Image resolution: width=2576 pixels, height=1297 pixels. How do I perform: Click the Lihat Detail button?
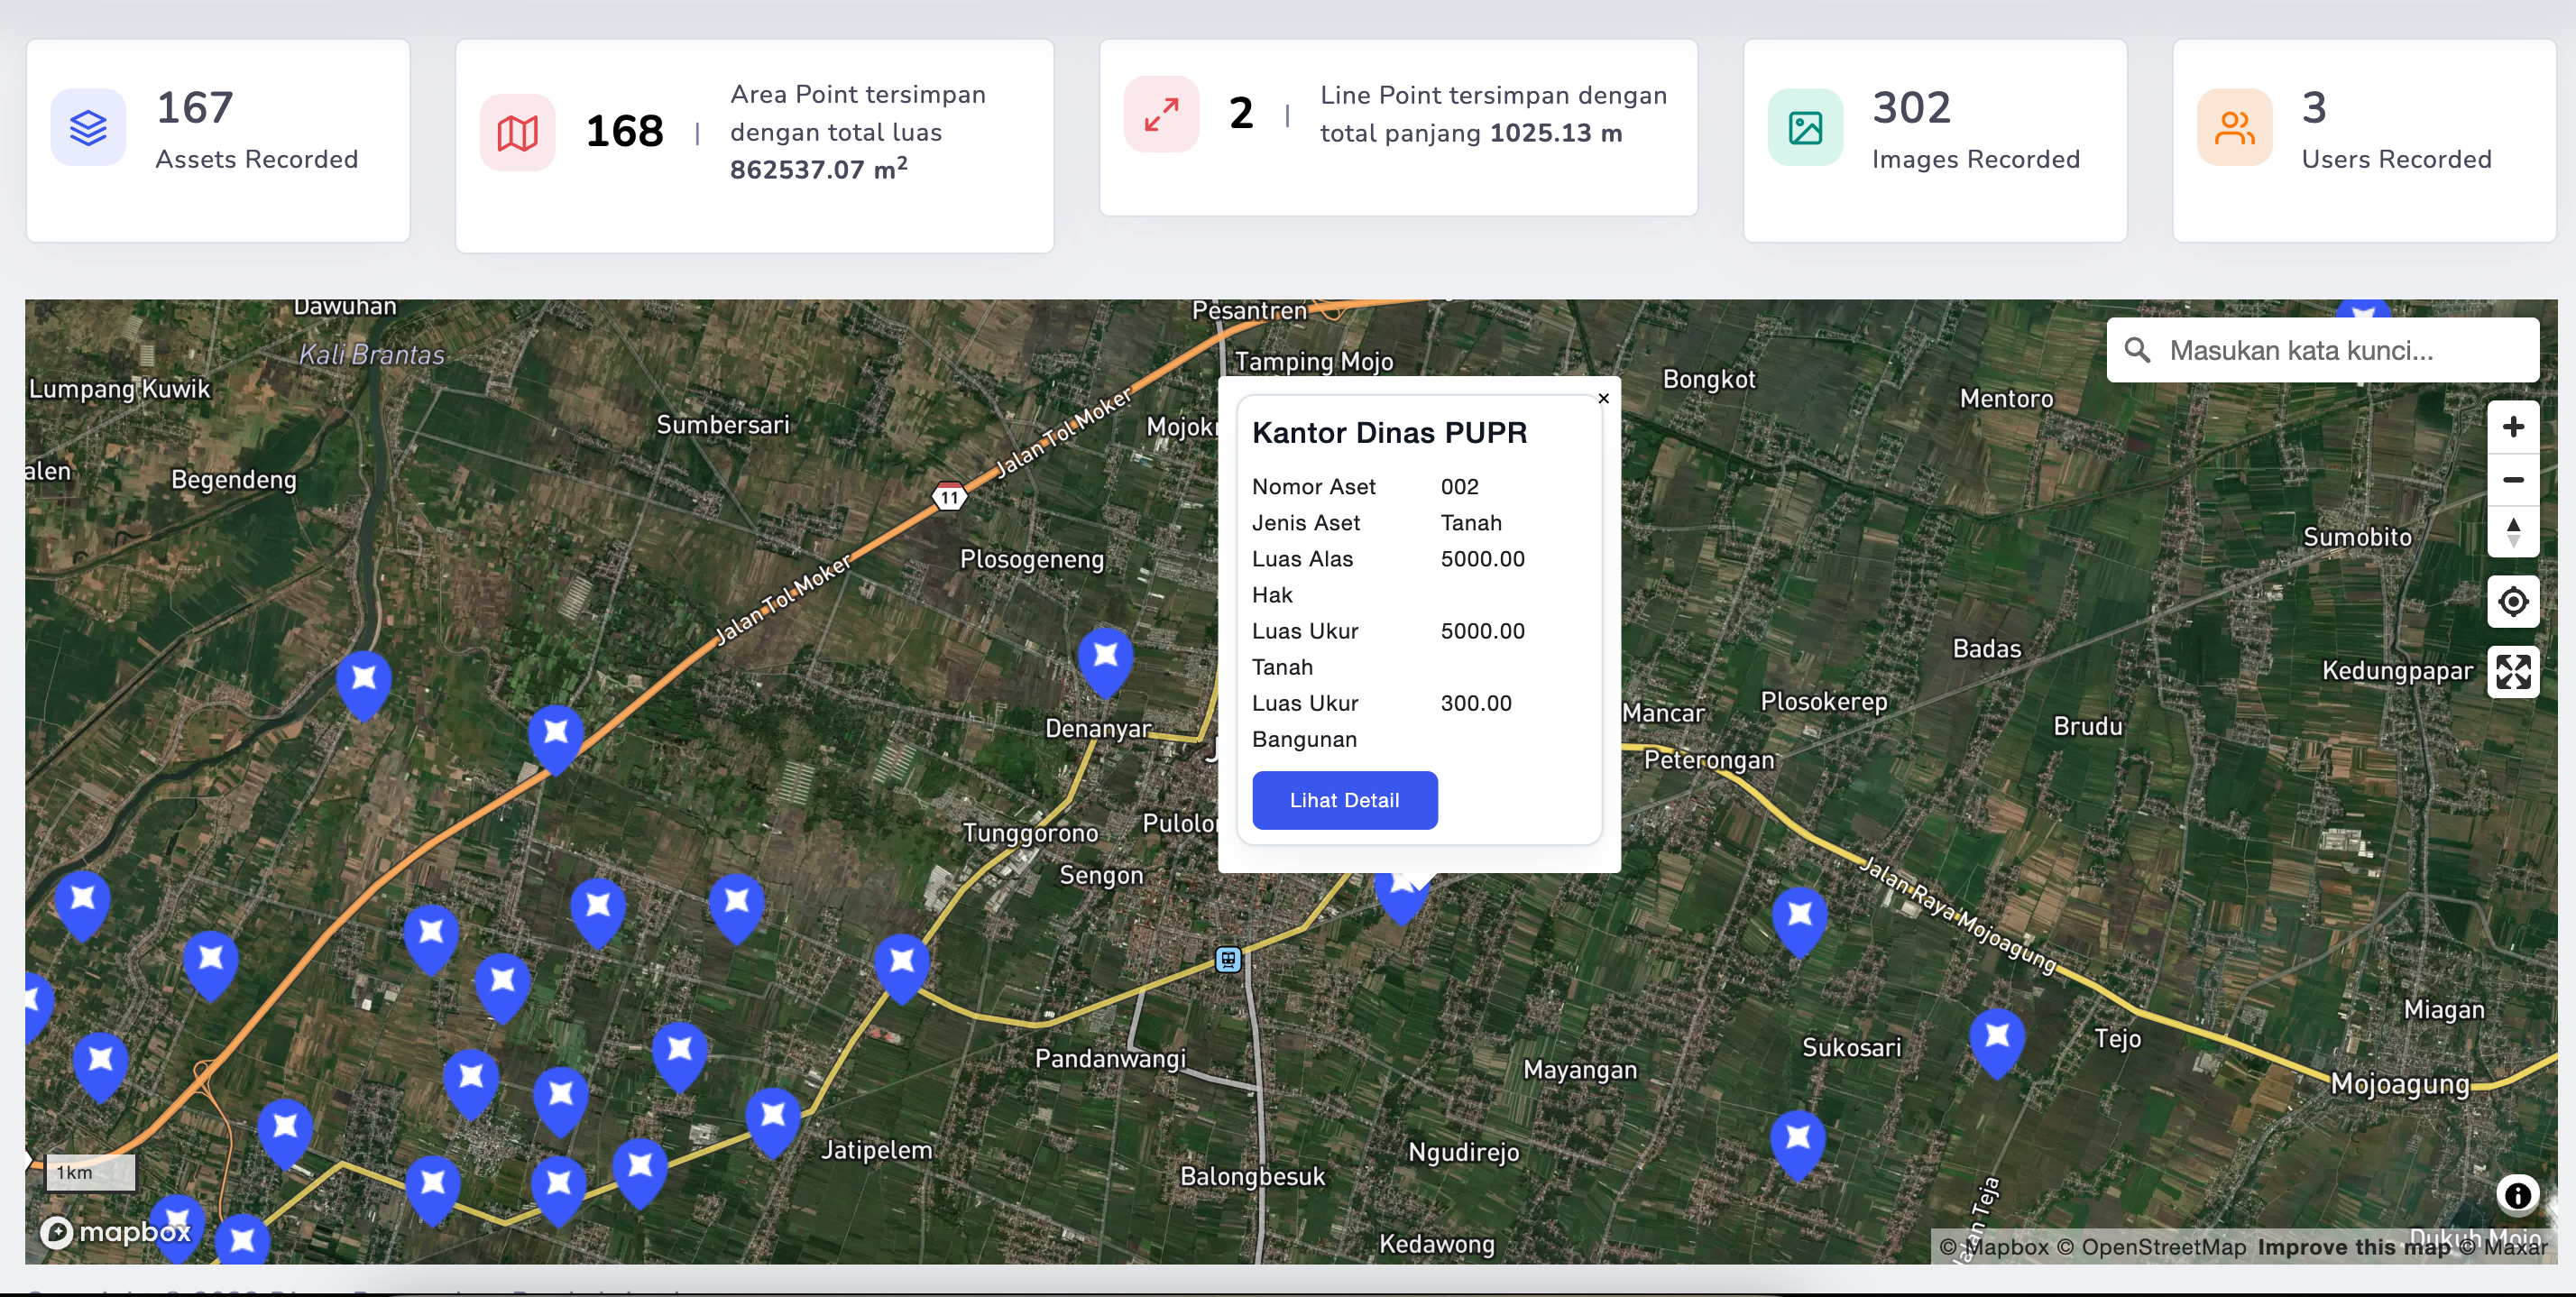click(1344, 800)
